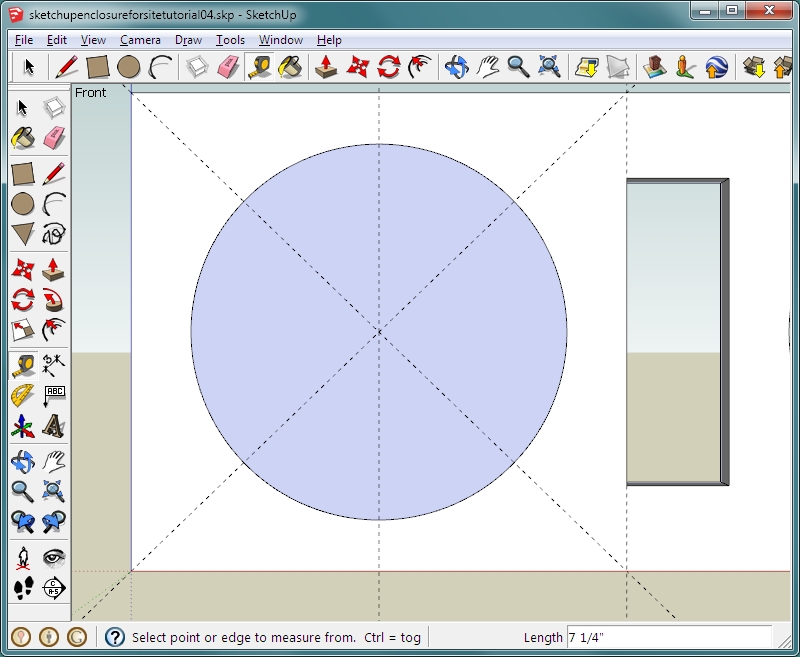Go to Next view camera icon
Viewport: 800px width, 657px height.
tap(54, 522)
